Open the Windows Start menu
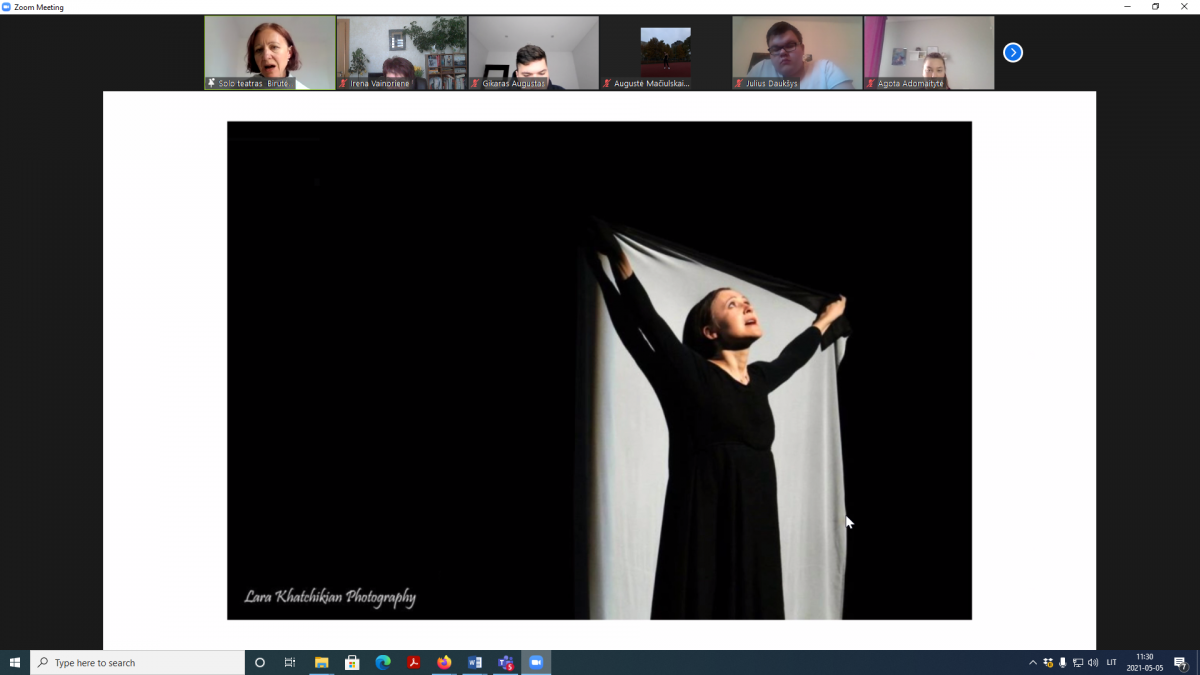 pyautogui.click(x=15, y=662)
